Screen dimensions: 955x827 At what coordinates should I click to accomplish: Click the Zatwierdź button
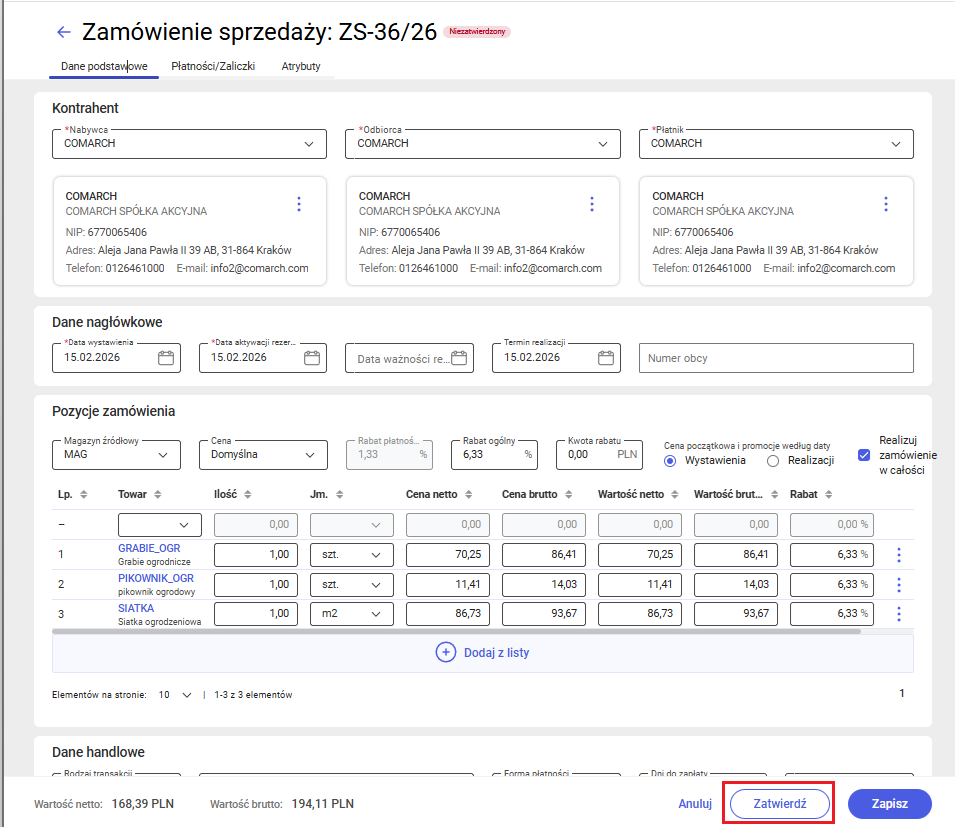pyautogui.click(x=778, y=803)
